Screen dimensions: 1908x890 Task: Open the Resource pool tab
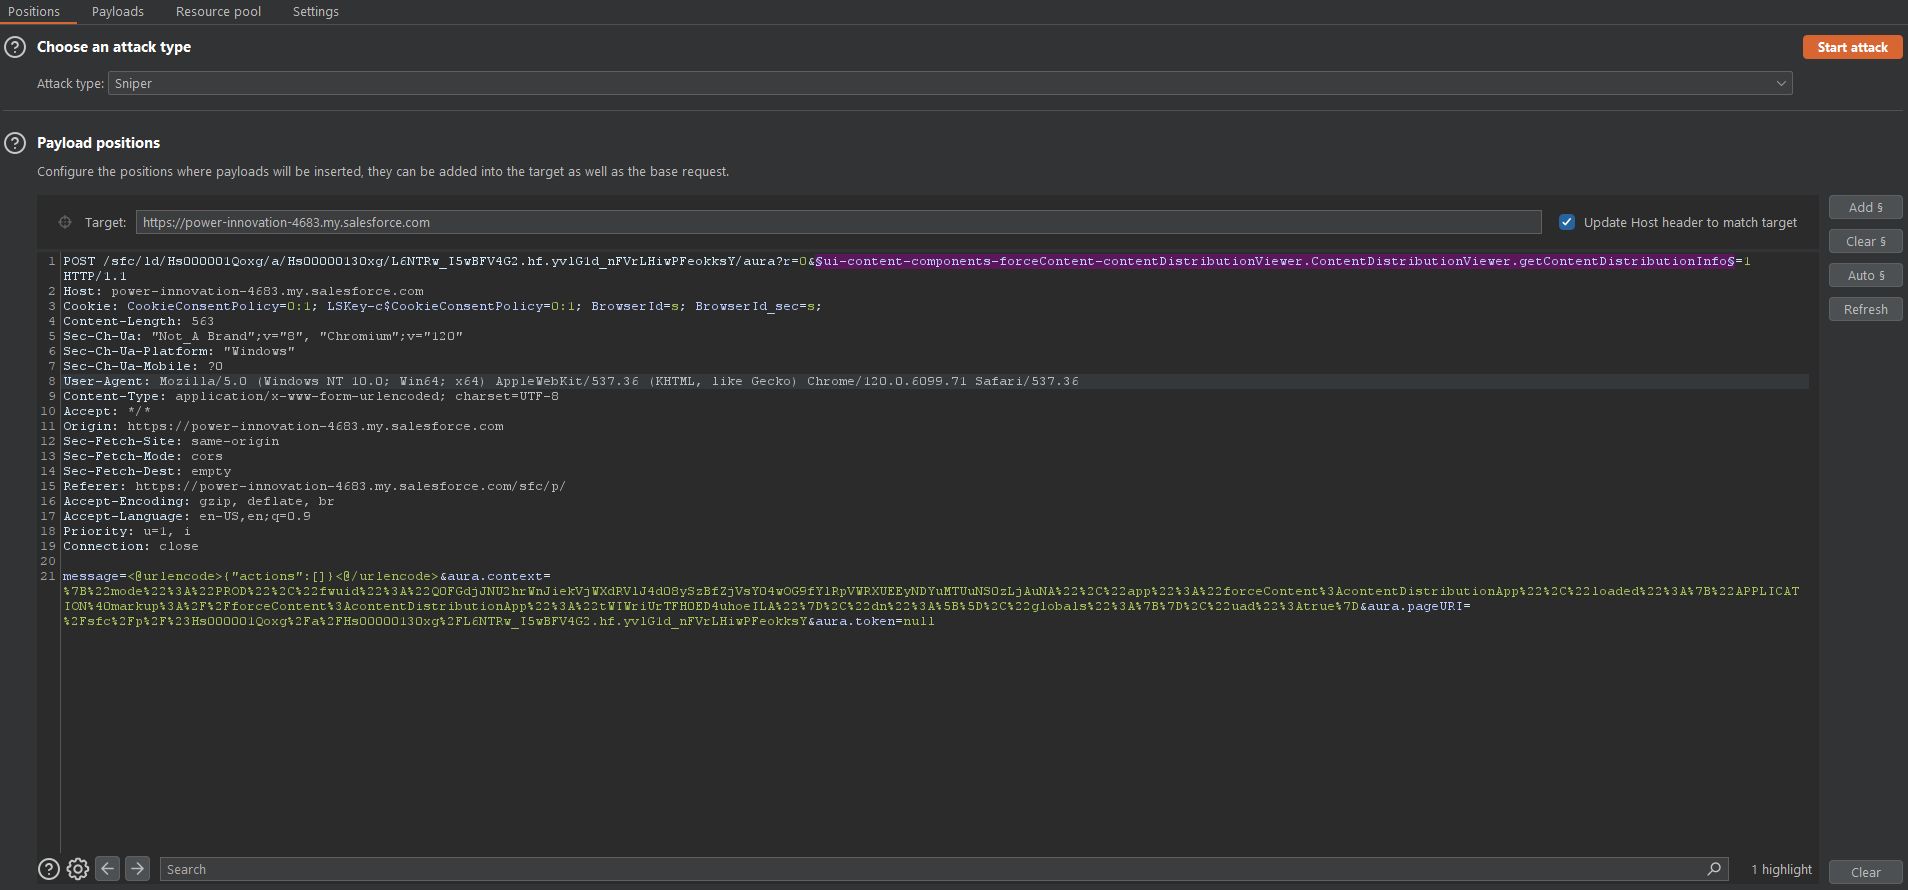coord(218,12)
